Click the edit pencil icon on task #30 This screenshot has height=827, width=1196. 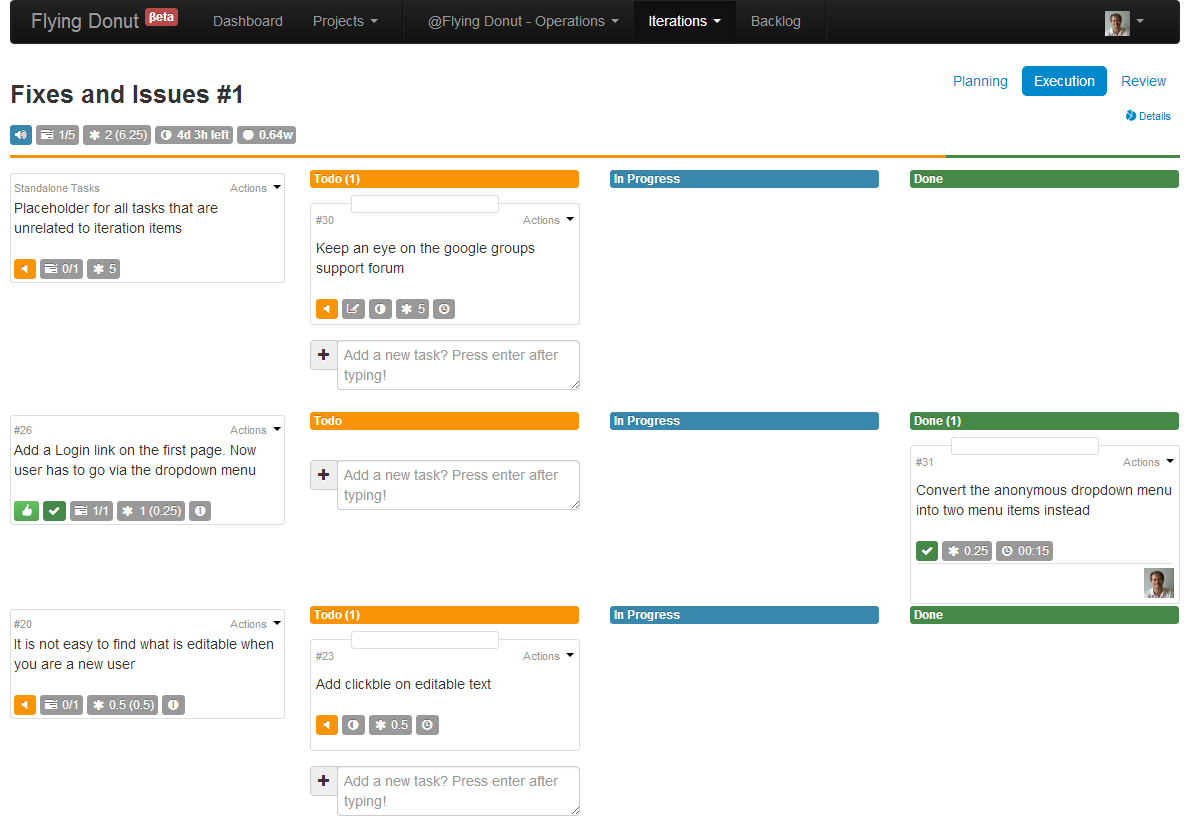pyautogui.click(x=353, y=309)
